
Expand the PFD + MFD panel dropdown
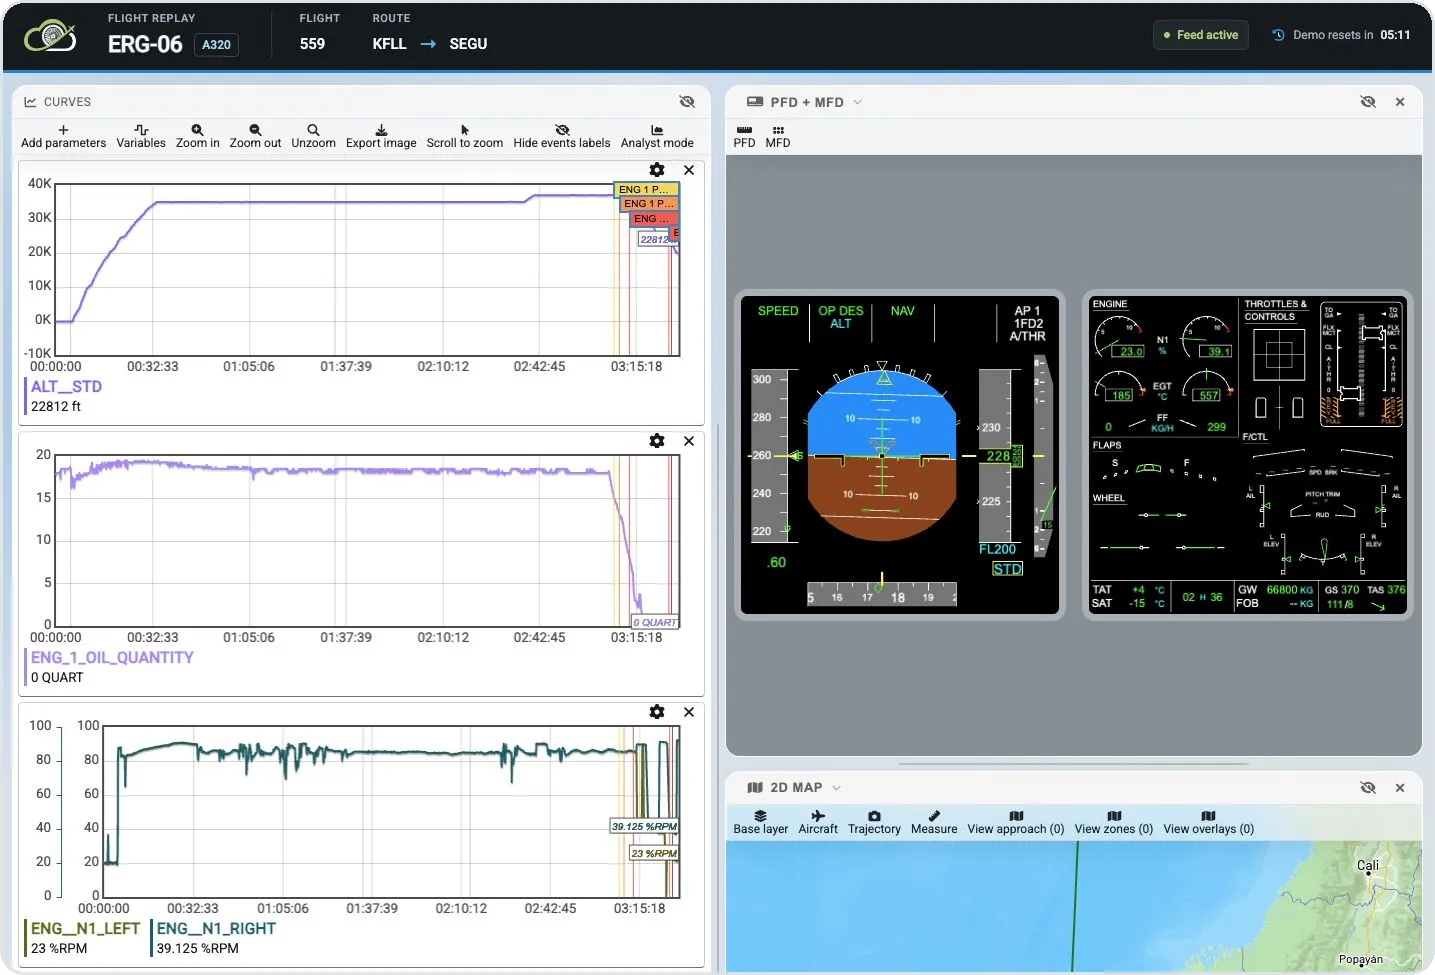coord(857,102)
